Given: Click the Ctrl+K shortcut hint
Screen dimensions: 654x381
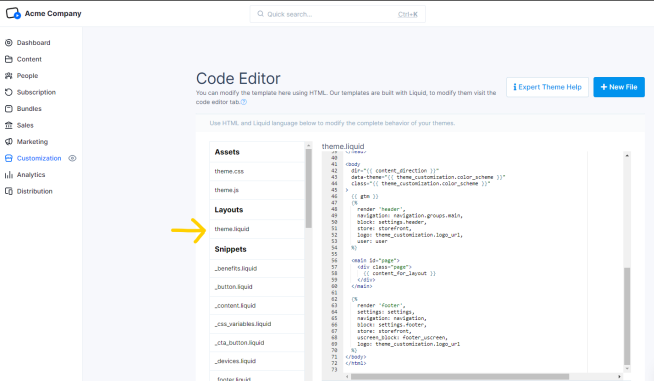Looking at the screenshot, I should coord(407,14).
